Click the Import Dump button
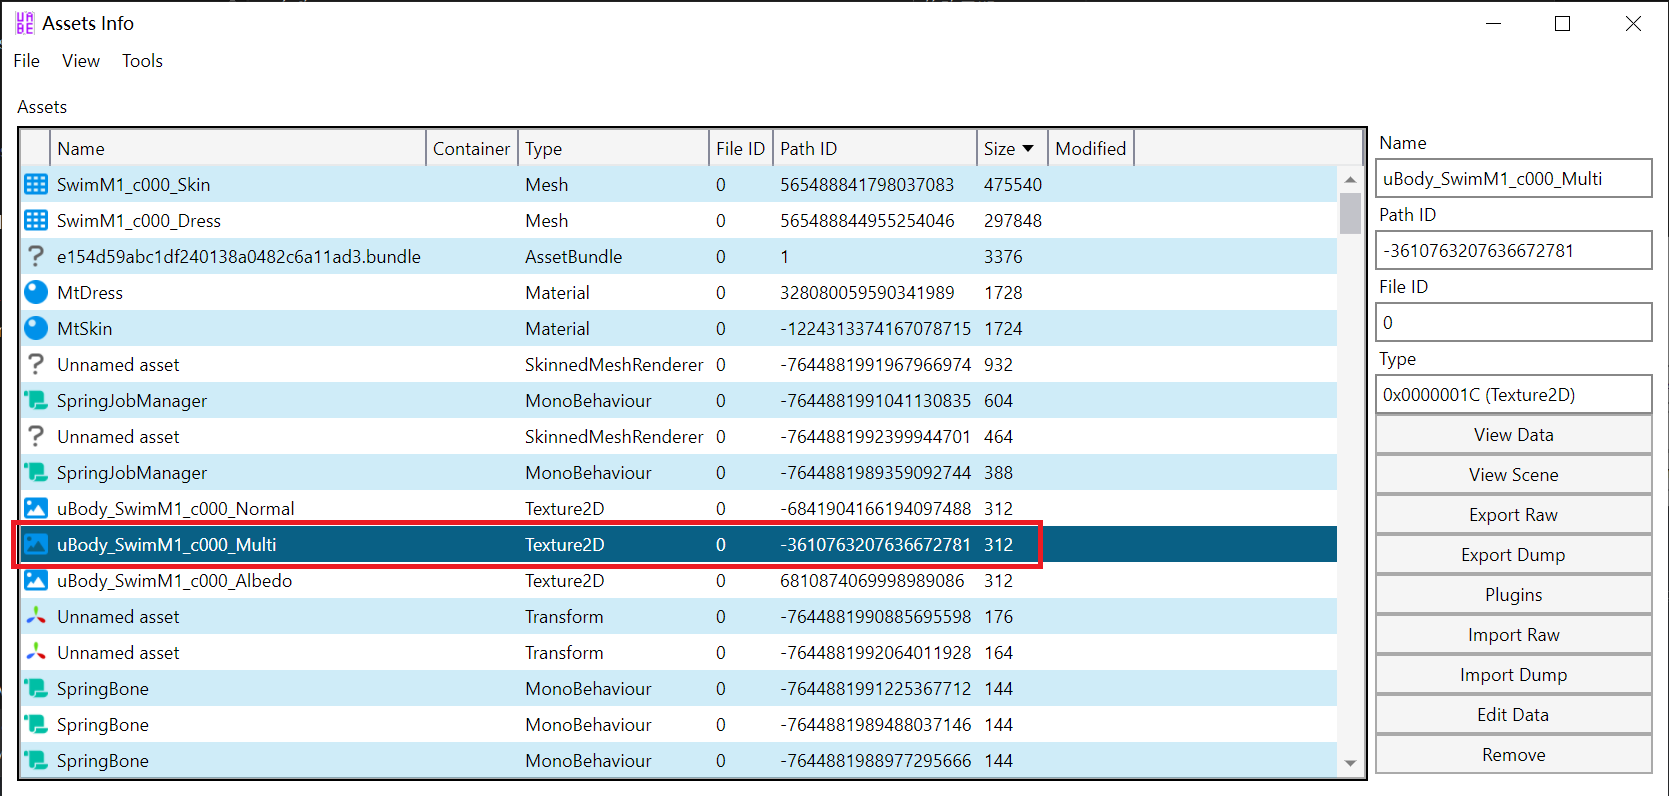Viewport: 1669px width, 796px height. point(1513,675)
